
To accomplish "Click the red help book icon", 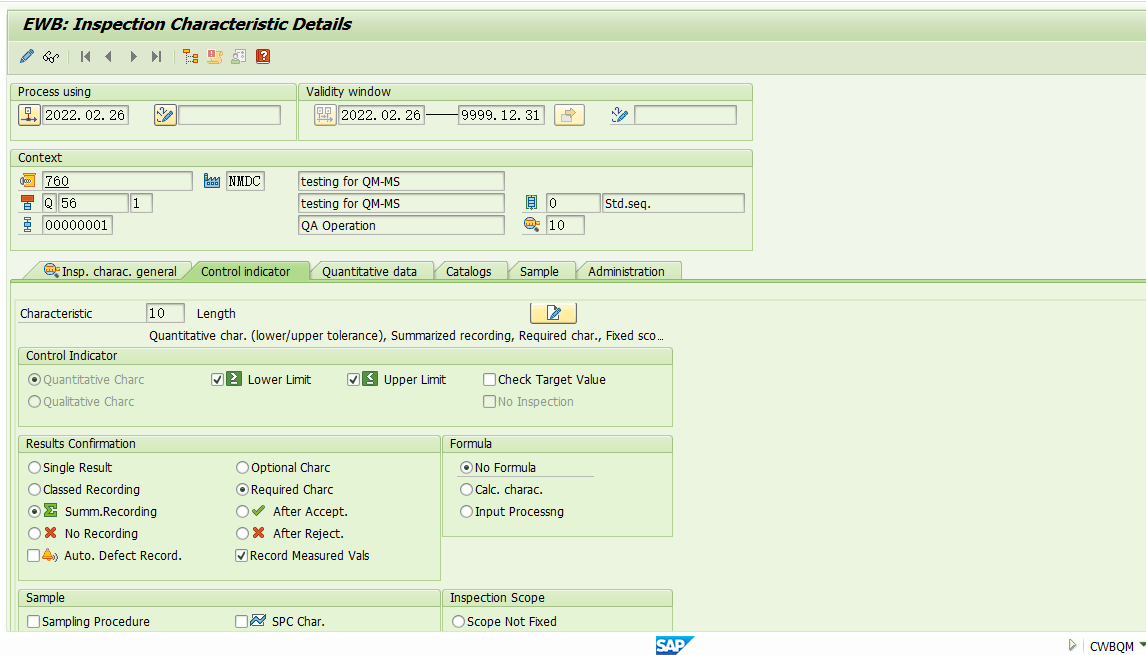I will [x=262, y=56].
